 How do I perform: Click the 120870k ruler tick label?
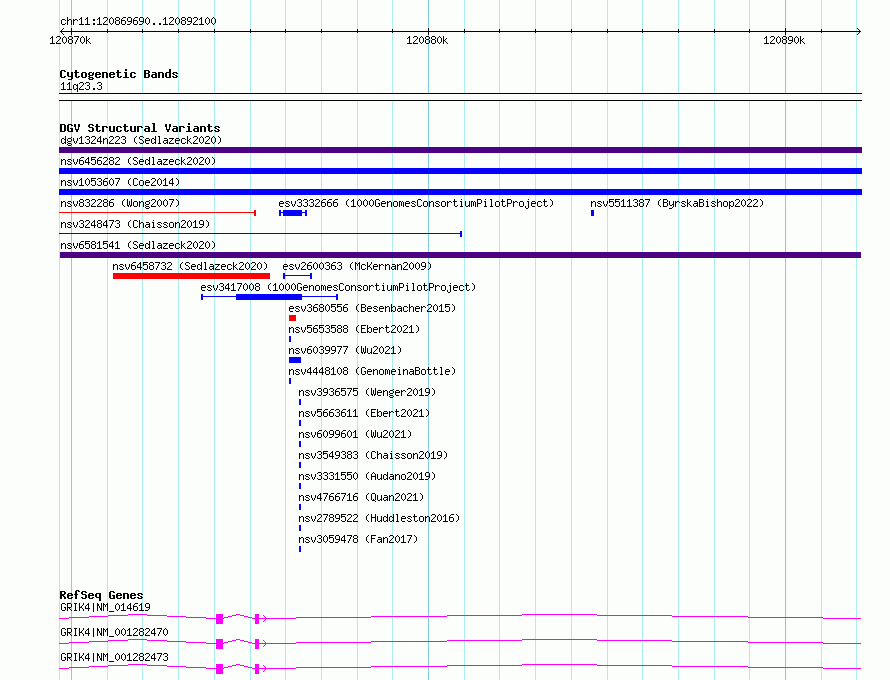click(x=70, y=40)
